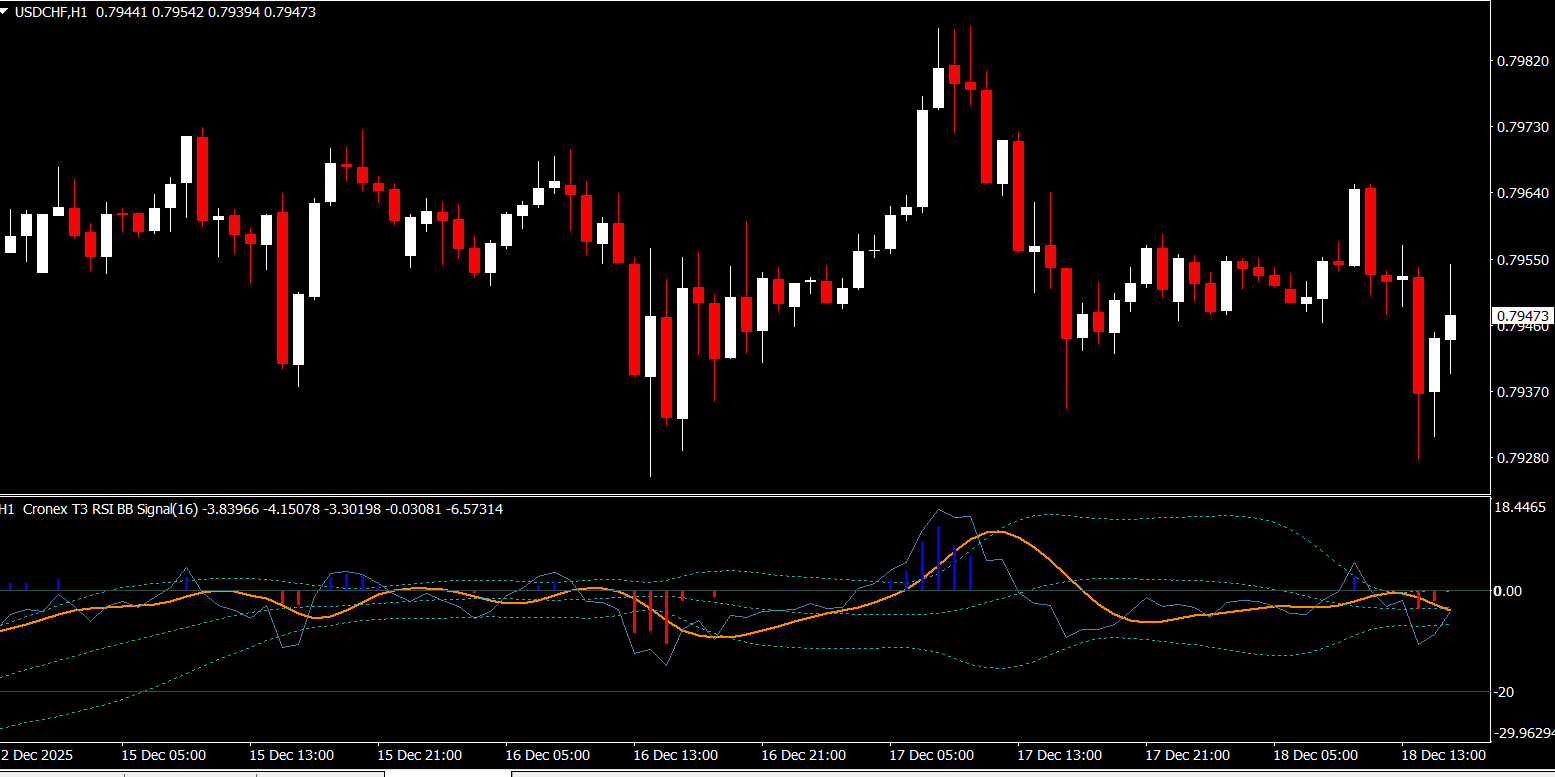Click the 18 Dec 13:00 time axis label
1555x777 pixels.
coord(1443,755)
